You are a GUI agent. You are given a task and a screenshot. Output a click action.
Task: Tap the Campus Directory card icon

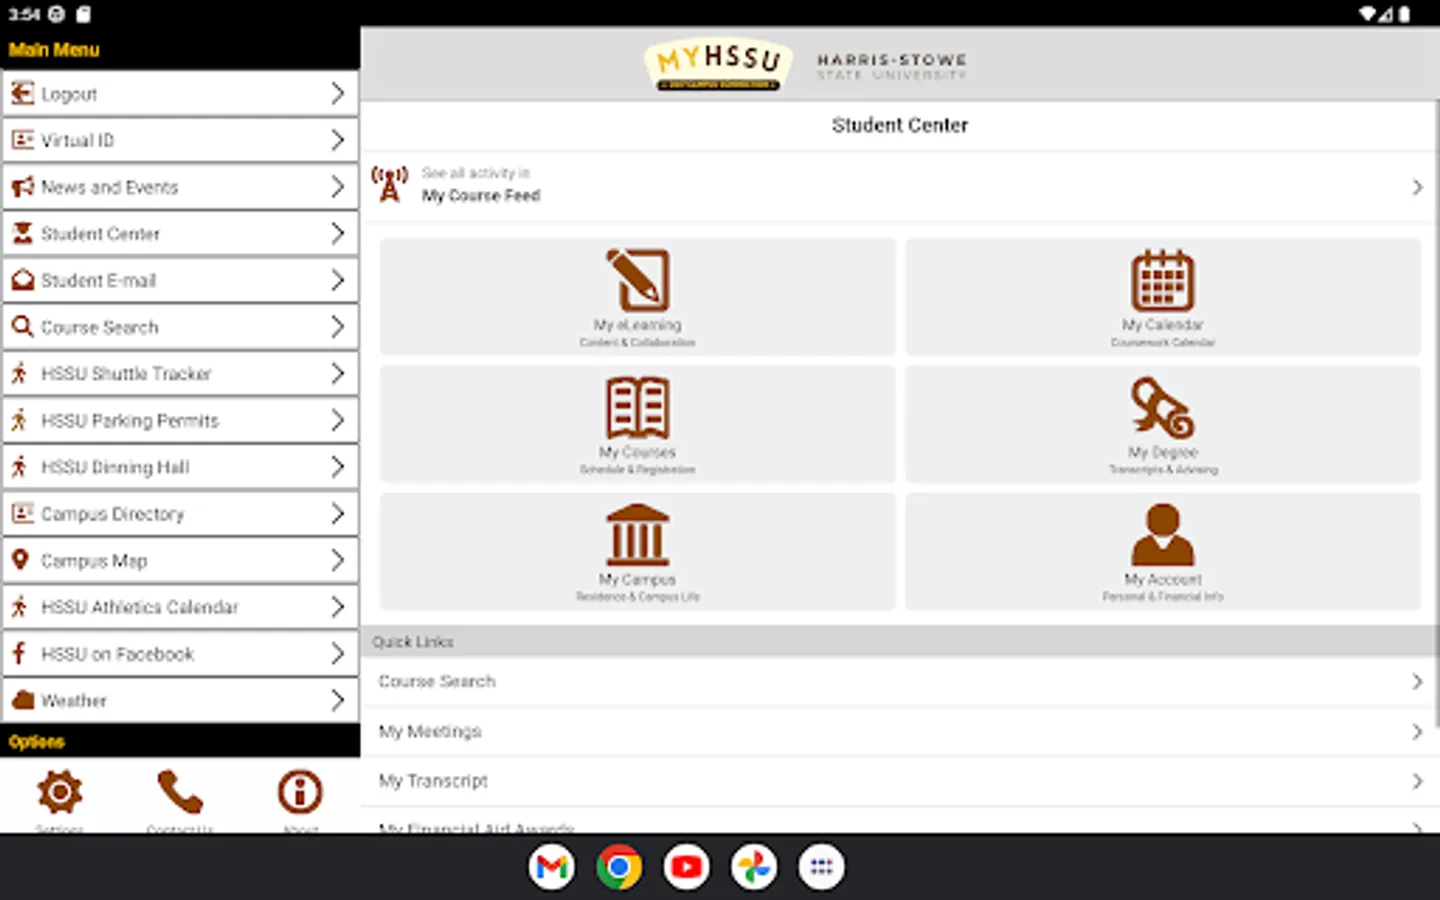[22, 513]
